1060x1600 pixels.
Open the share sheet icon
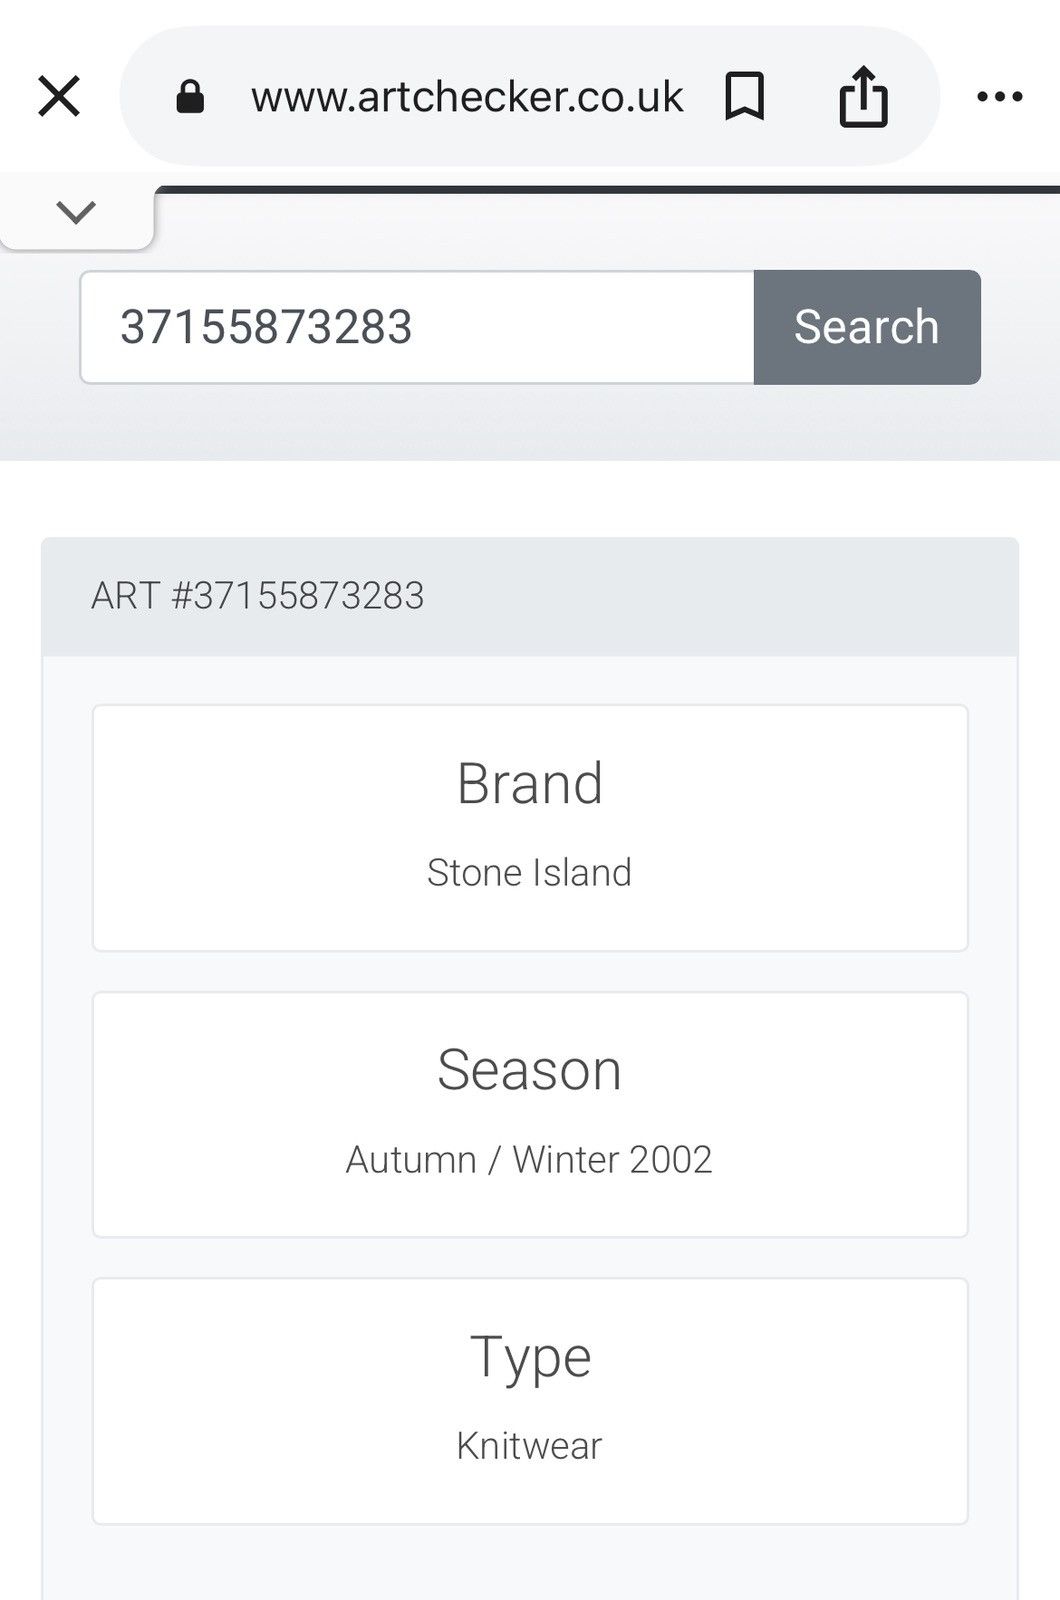point(863,96)
